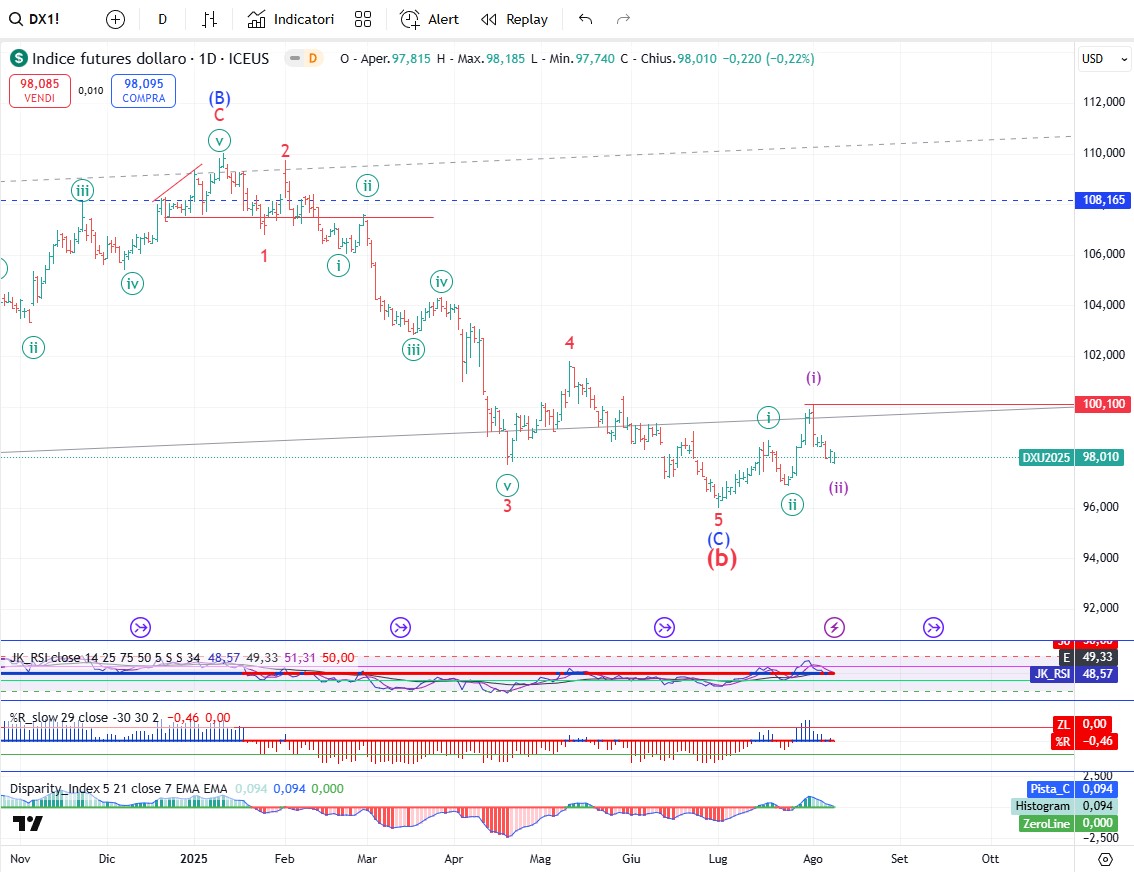The height and width of the screenshot is (872, 1134).
Task: Click the COMPRA 98,095 buy button
Action: 143,90
